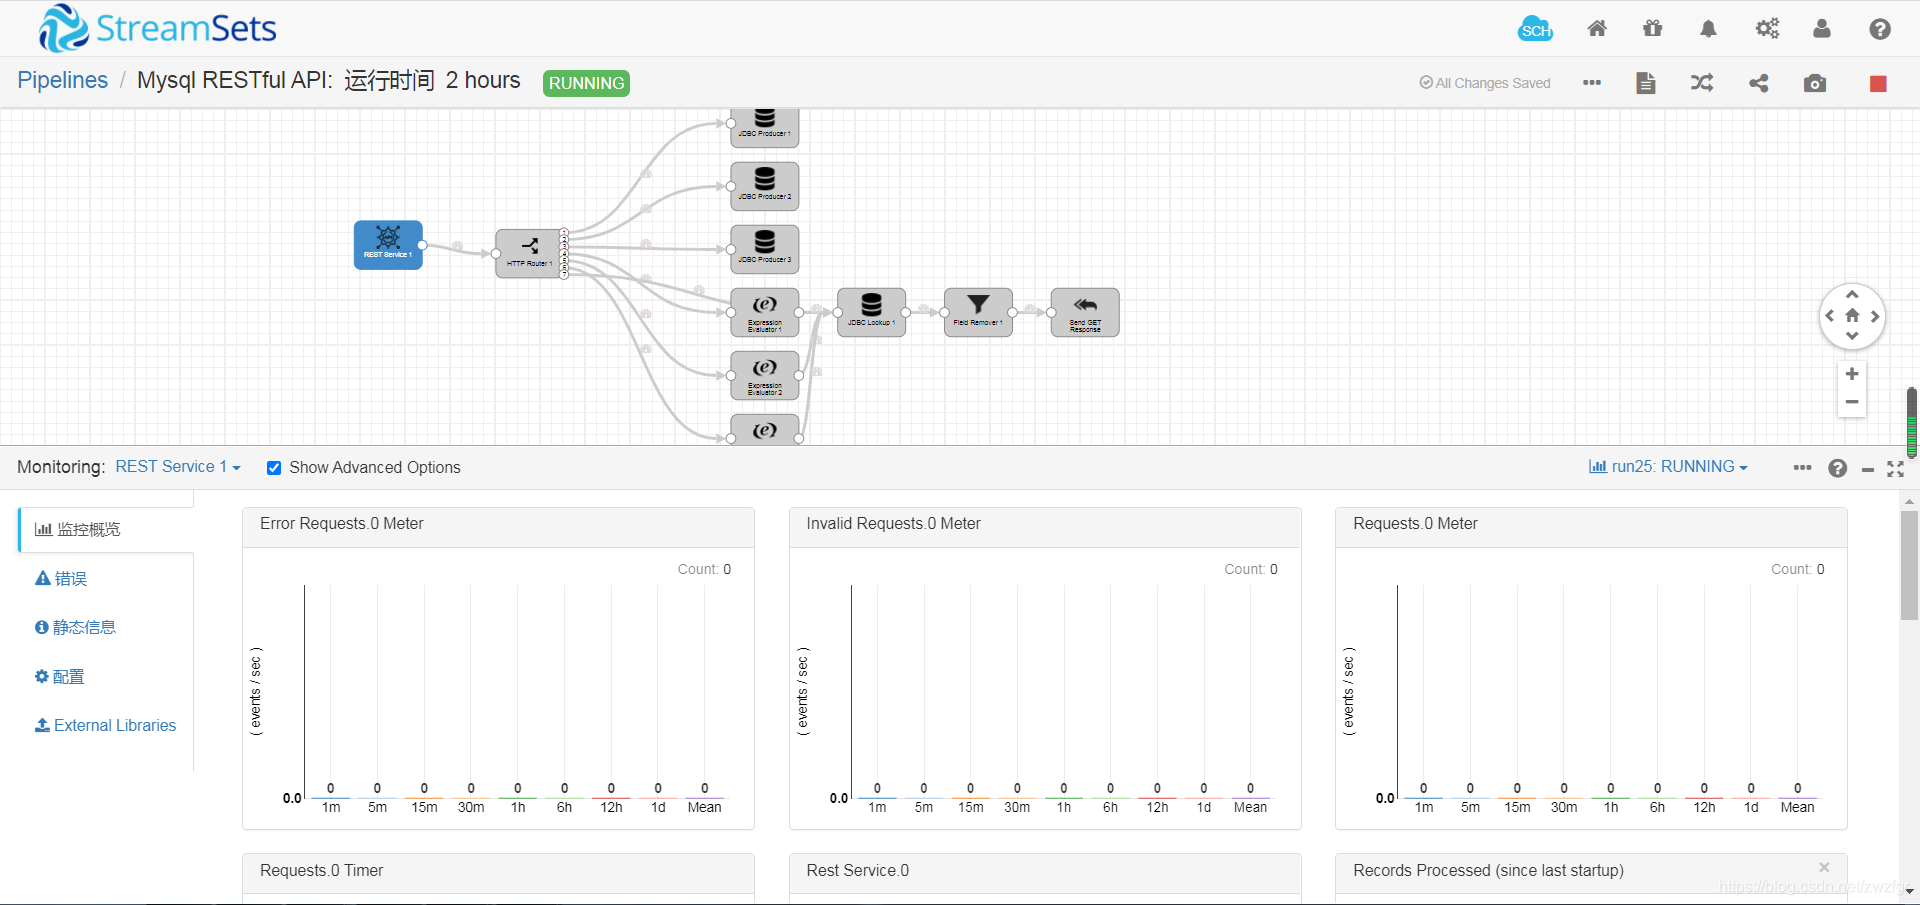This screenshot has width=1920, height=905.
Task: Click Error Requests.0 Meter panel title
Action: pos(341,523)
